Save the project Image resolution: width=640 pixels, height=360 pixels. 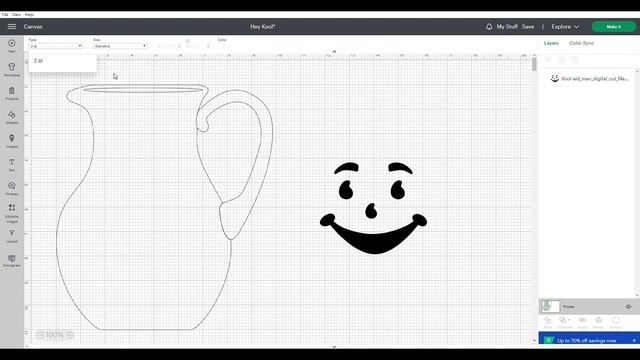[x=528, y=27]
